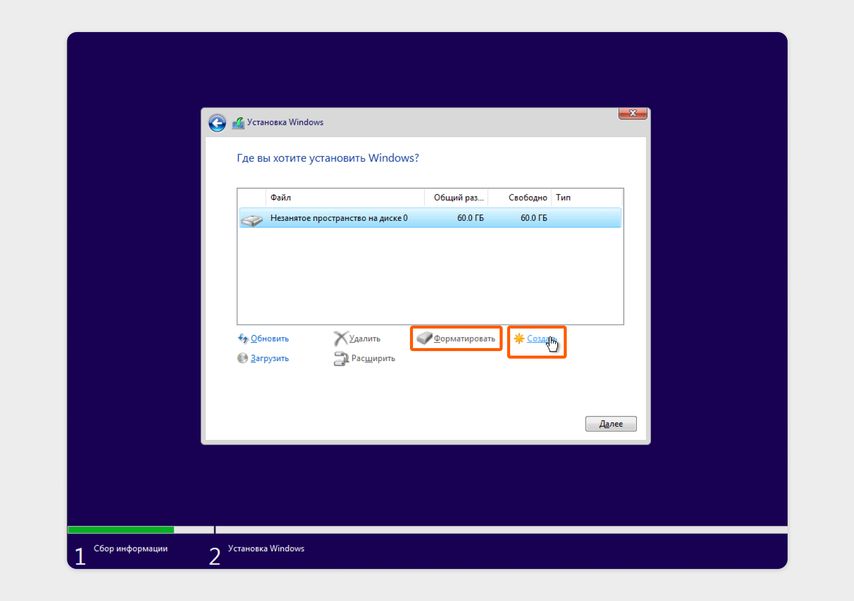Click the star icon beside Создать
Screen dimensions: 854x601
519,338
